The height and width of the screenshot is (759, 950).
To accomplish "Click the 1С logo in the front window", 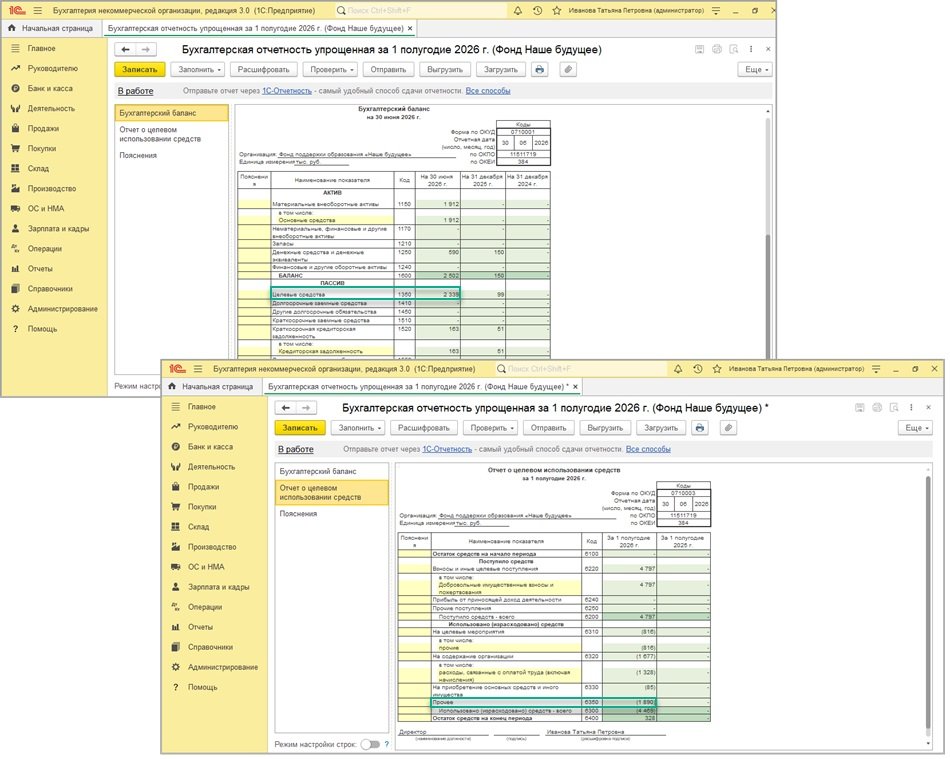I will [x=177, y=369].
